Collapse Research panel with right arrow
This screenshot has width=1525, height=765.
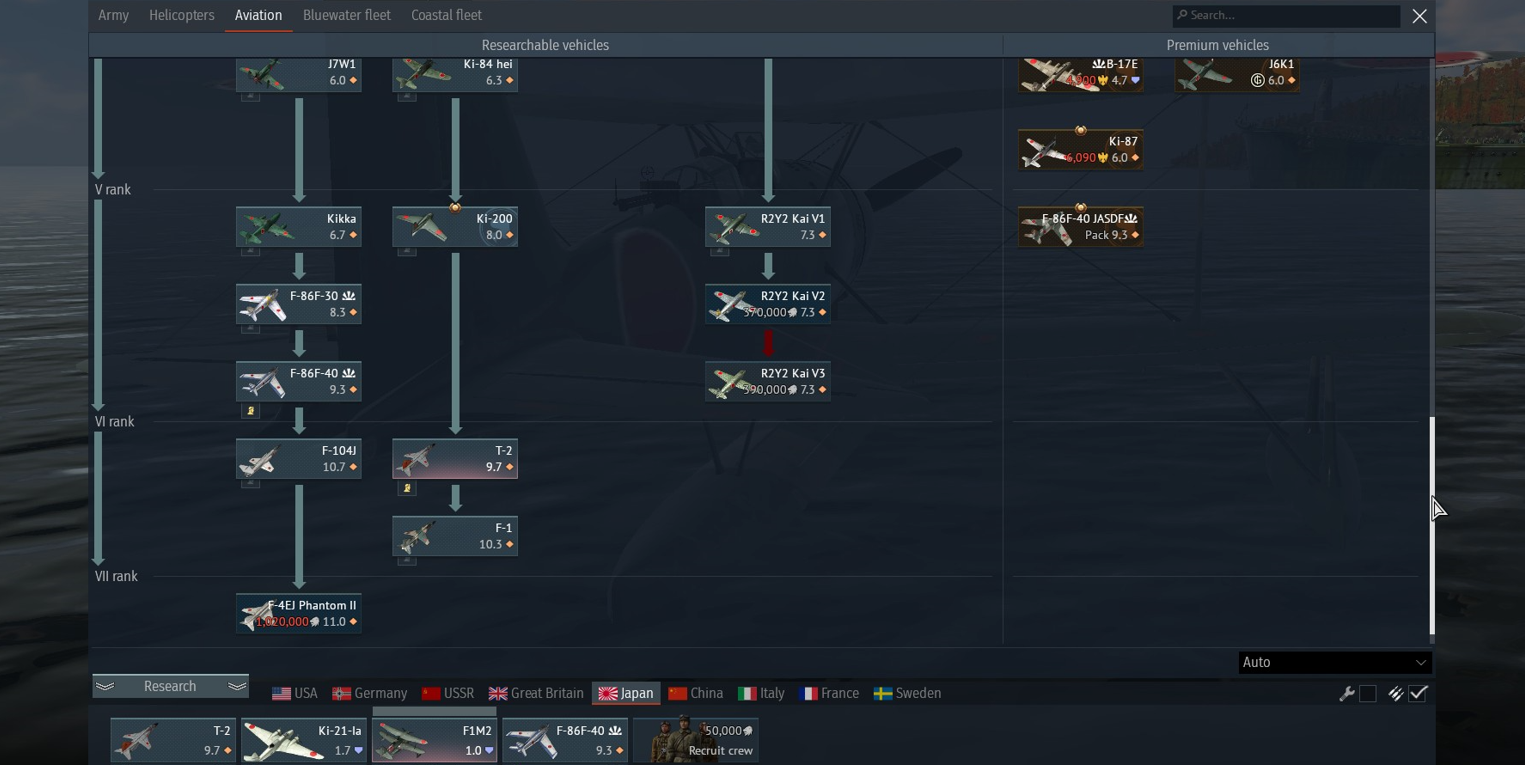(237, 686)
